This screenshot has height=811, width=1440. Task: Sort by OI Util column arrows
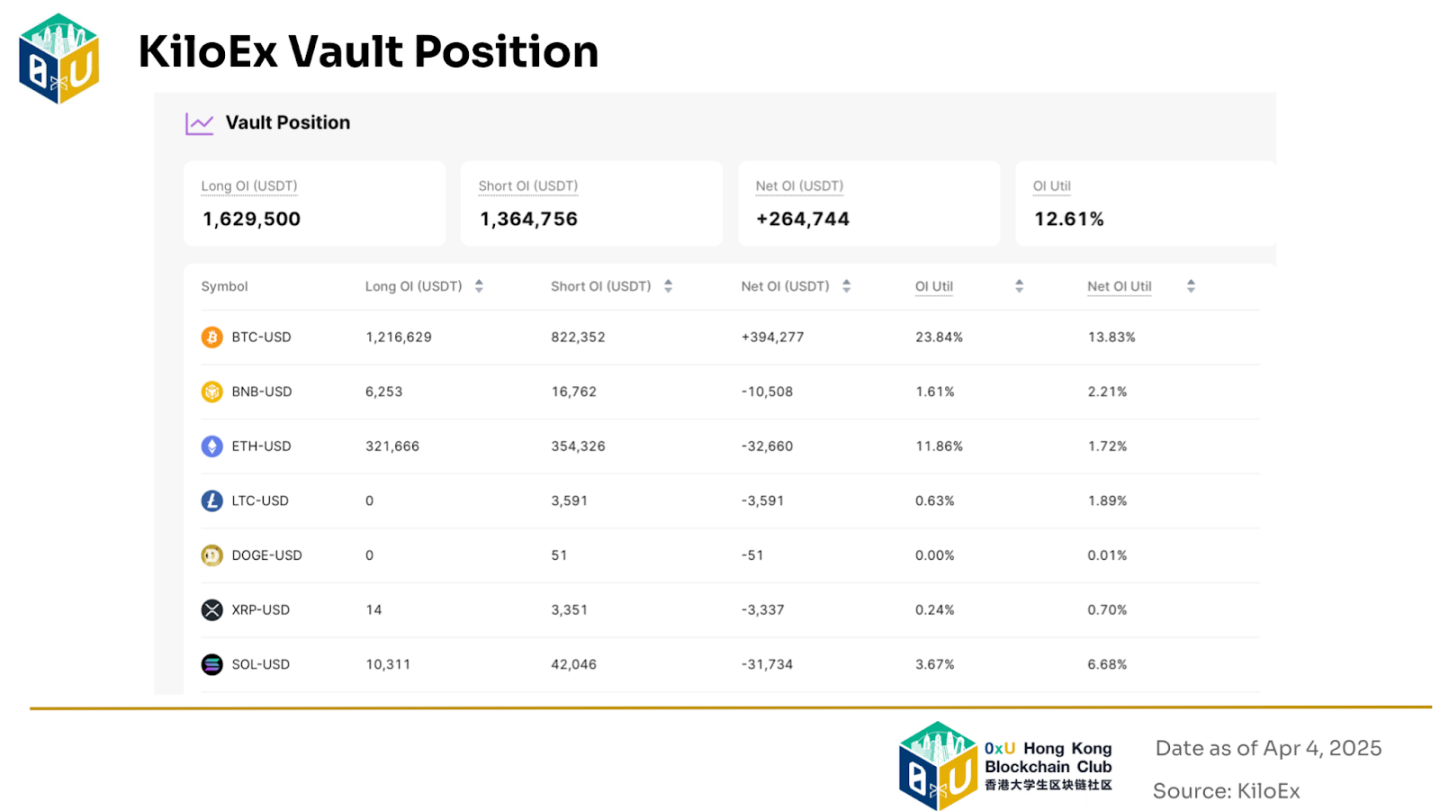point(1019,286)
